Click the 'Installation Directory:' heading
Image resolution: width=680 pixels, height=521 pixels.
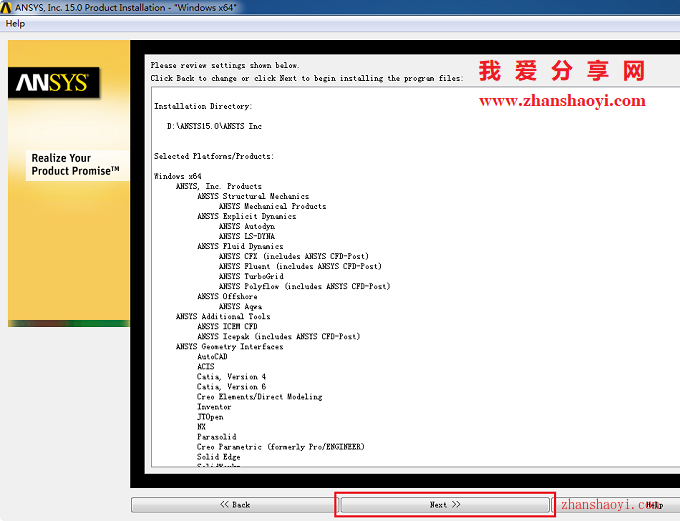point(203,106)
